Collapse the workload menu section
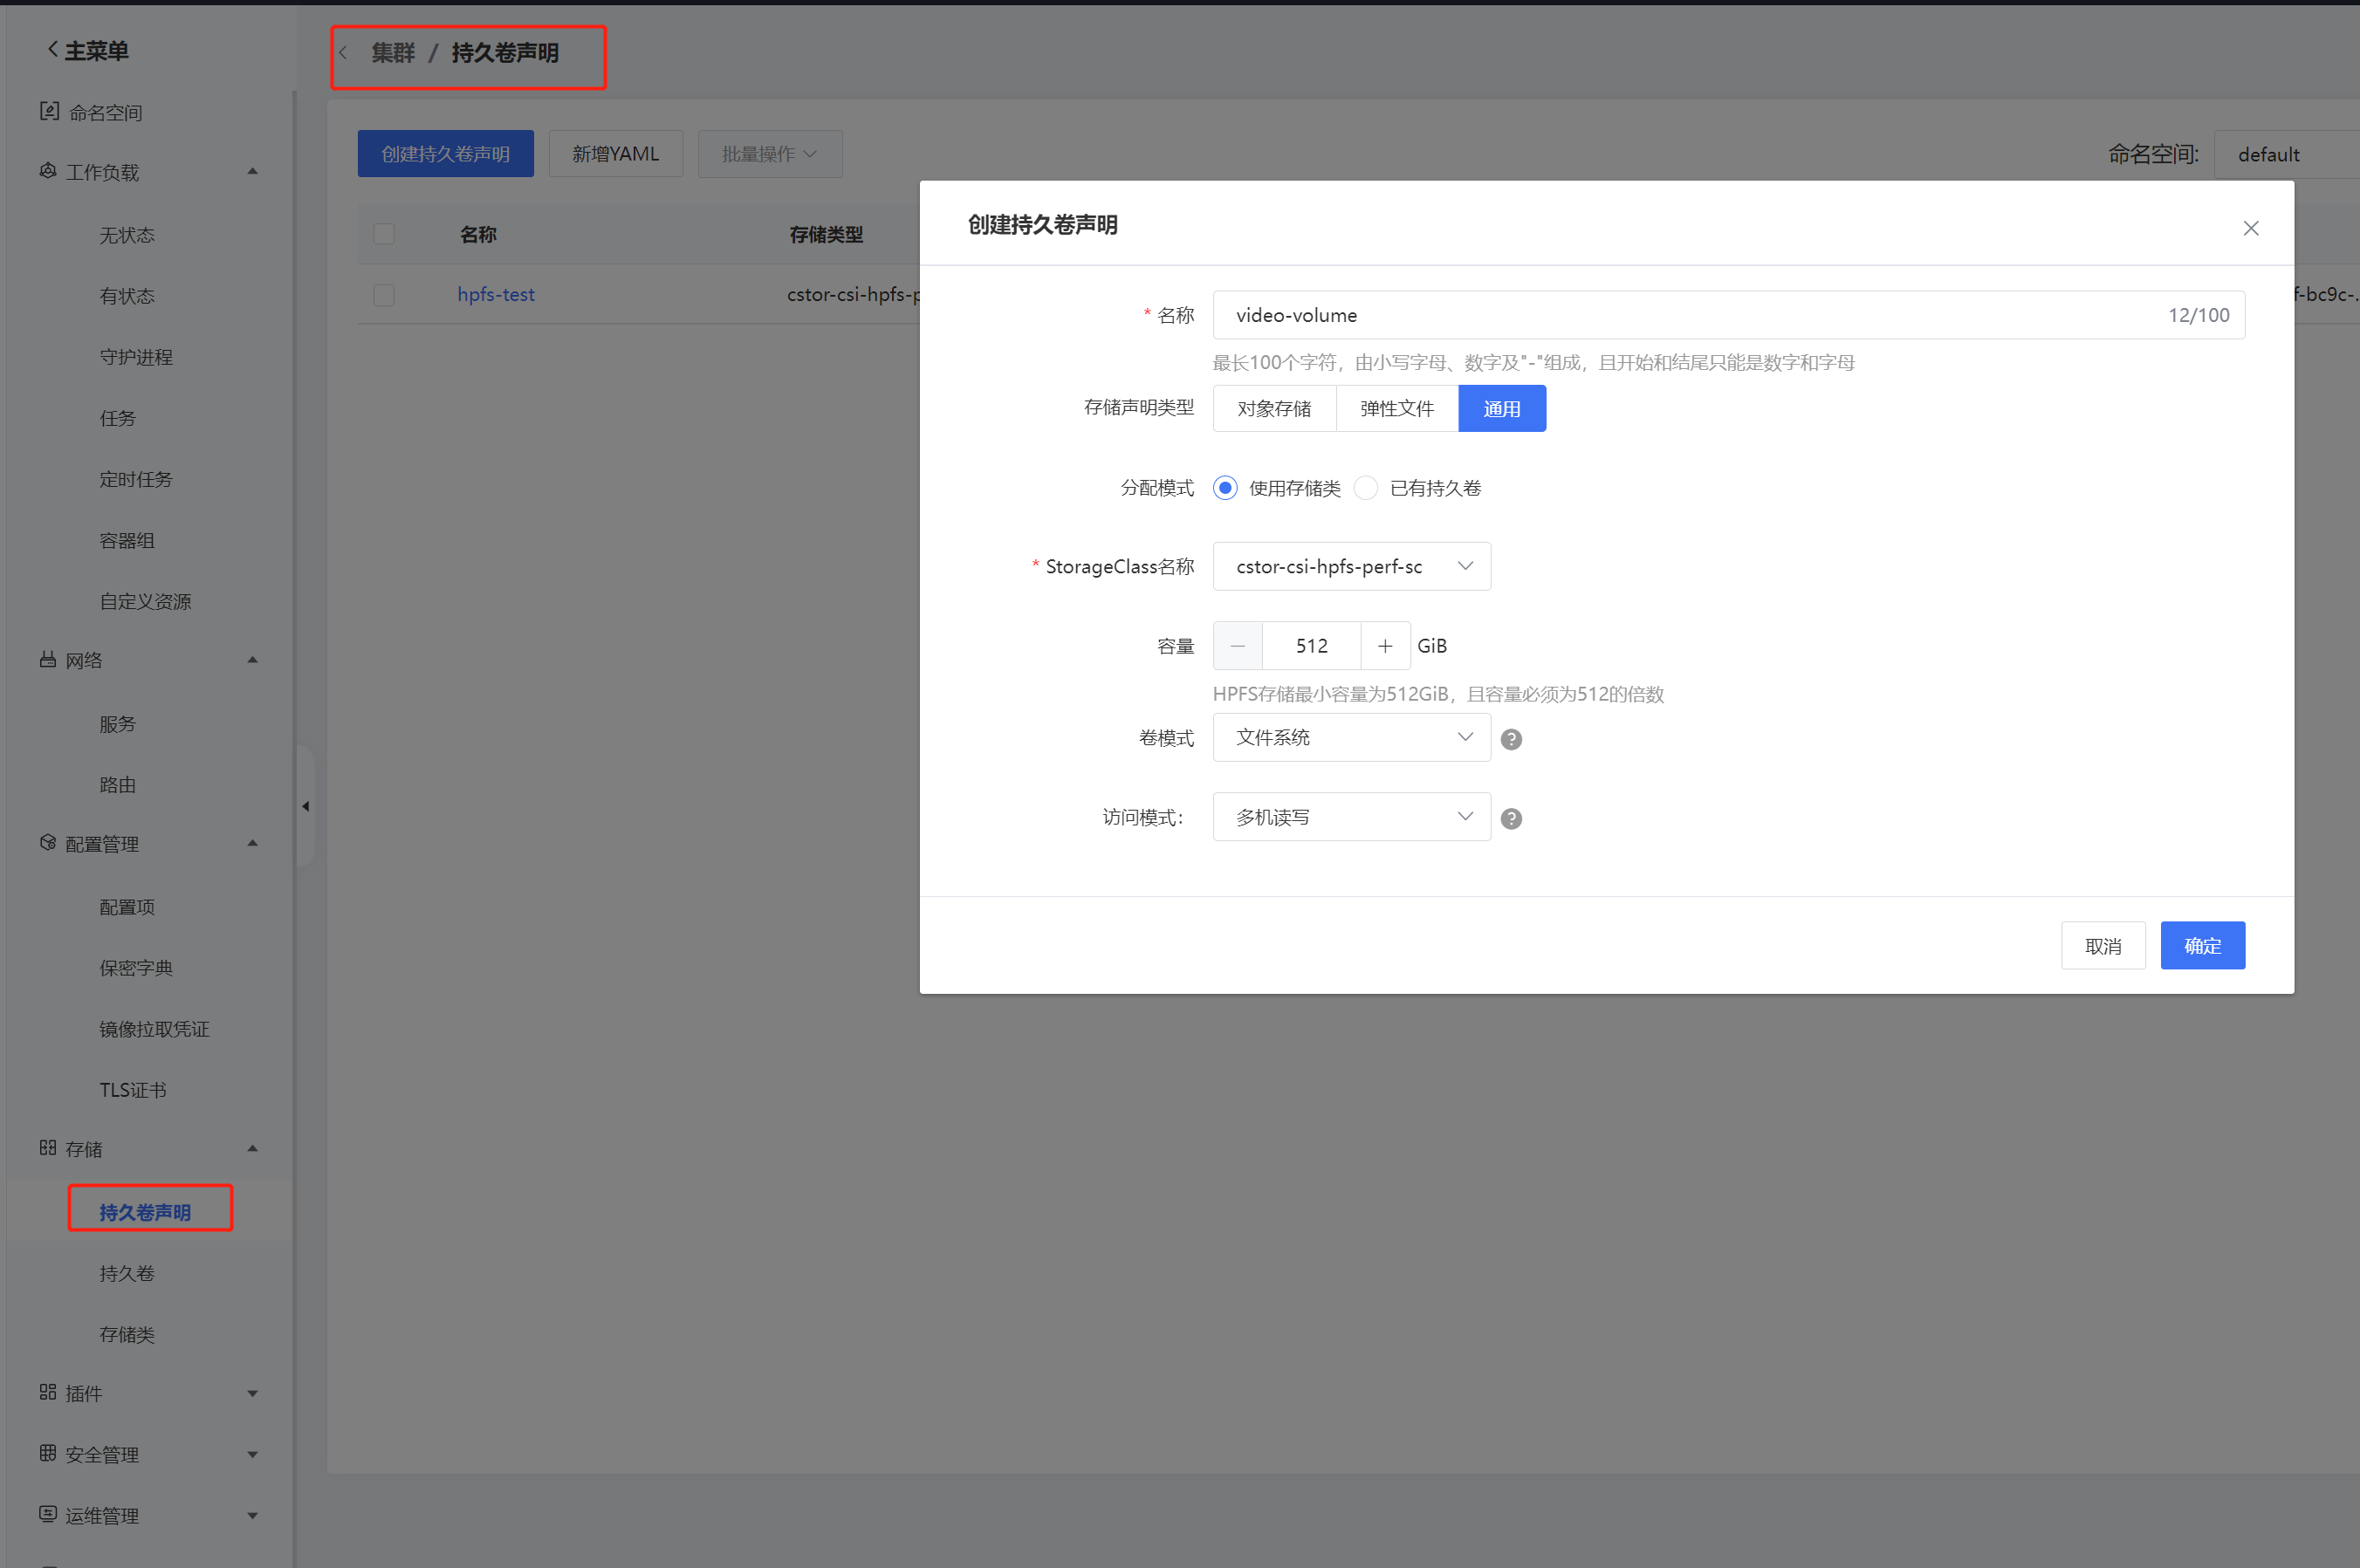The width and height of the screenshot is (2360, 1568). tap(253, 172)
